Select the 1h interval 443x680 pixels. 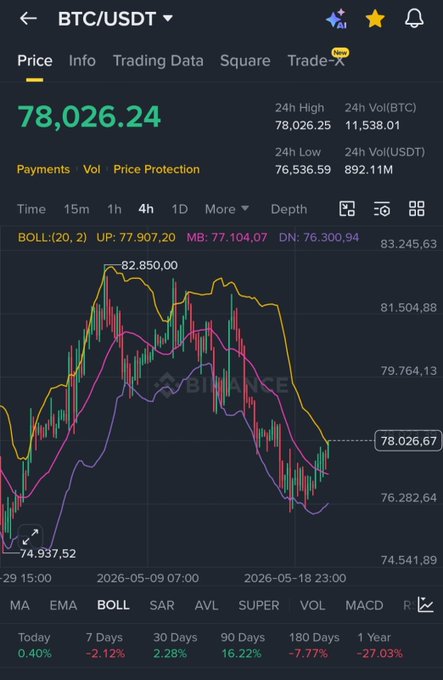(114, 209)
